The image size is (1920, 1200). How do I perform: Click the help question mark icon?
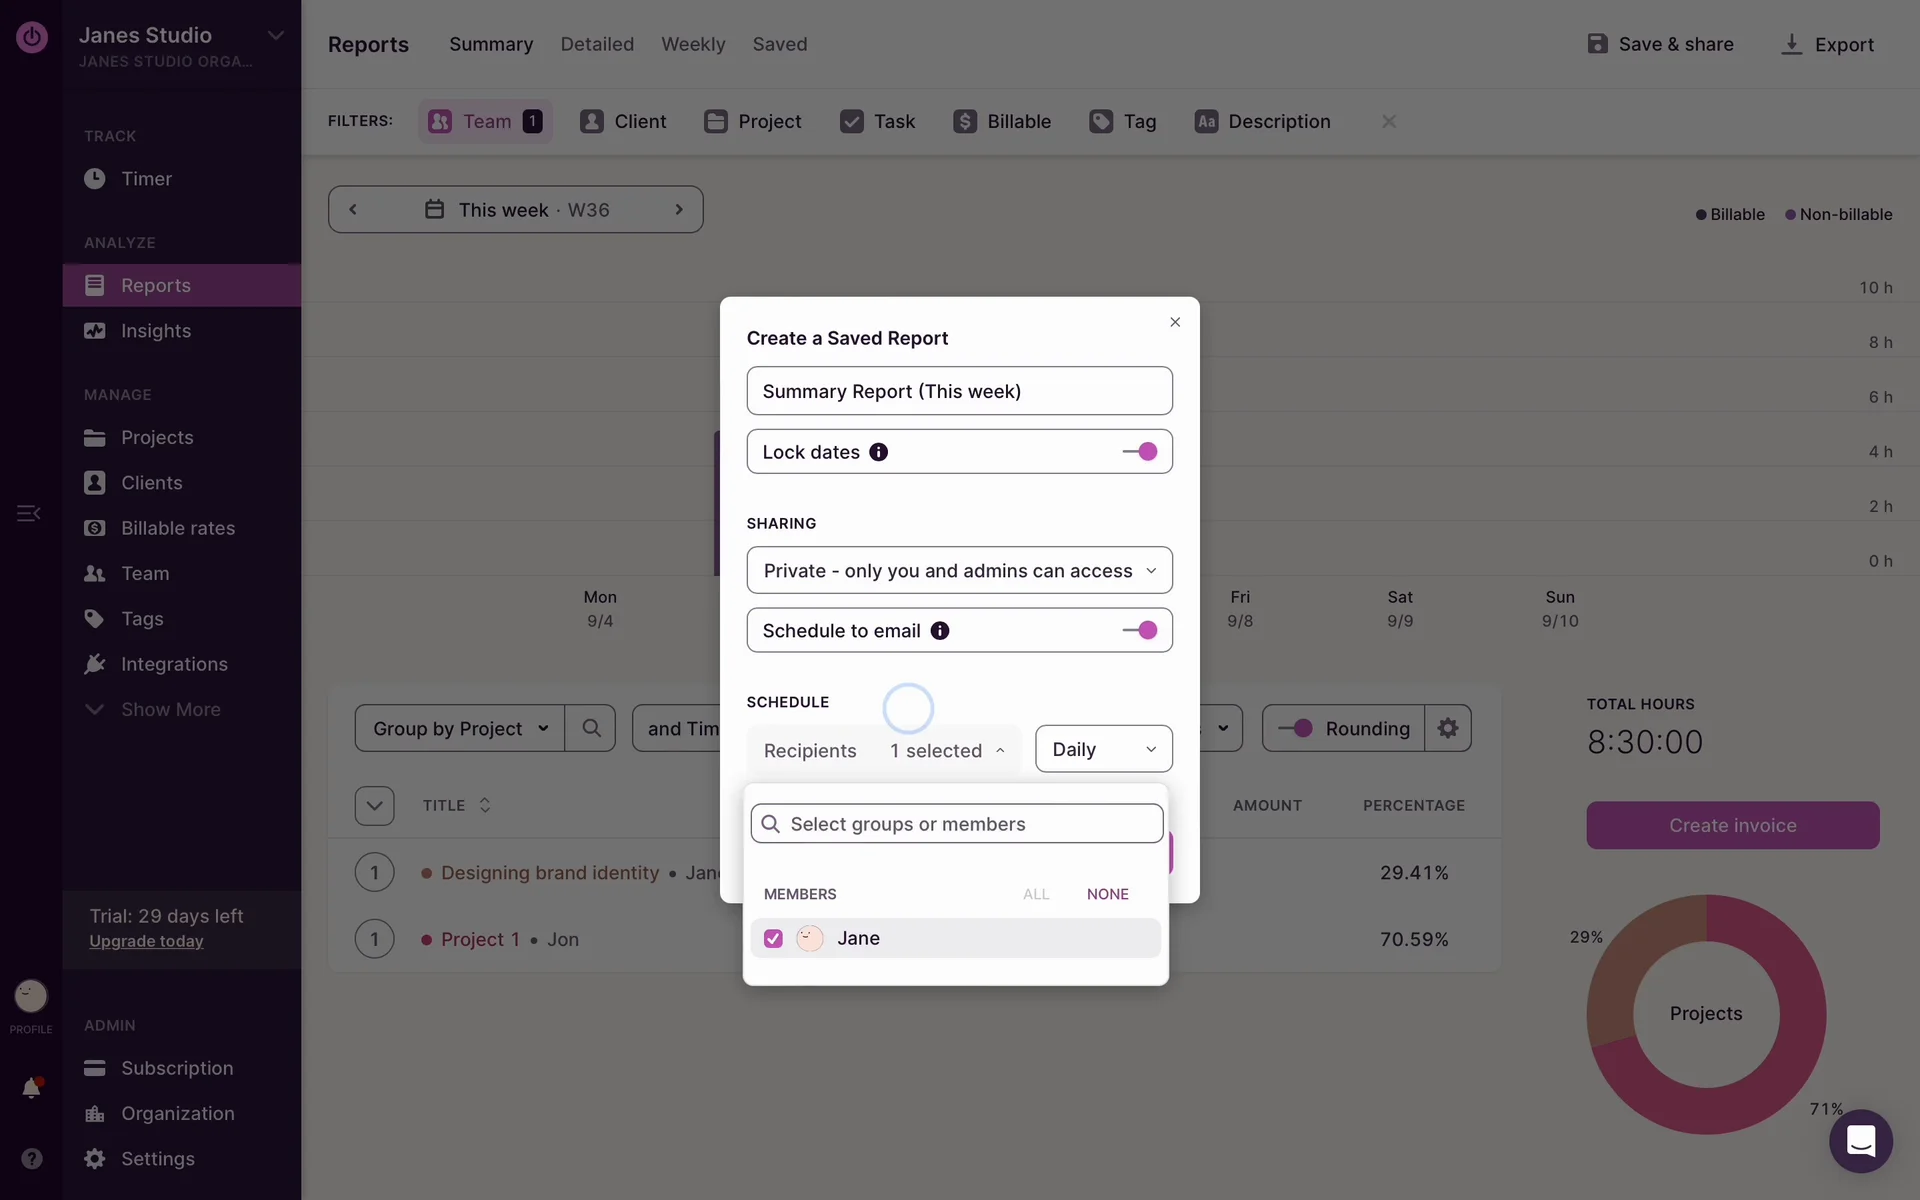coord(31,1158)
